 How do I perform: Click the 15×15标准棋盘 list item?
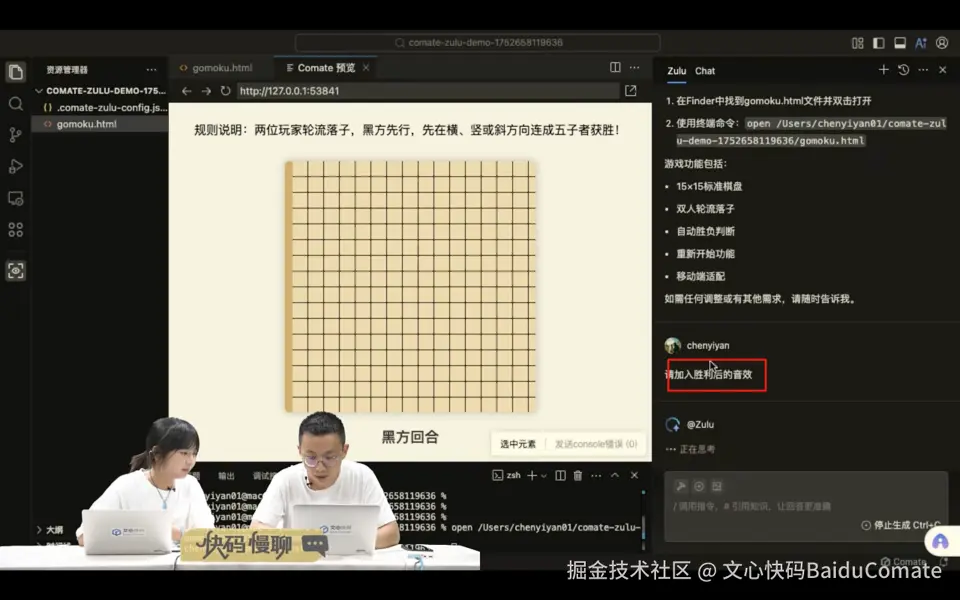(709, 187)
